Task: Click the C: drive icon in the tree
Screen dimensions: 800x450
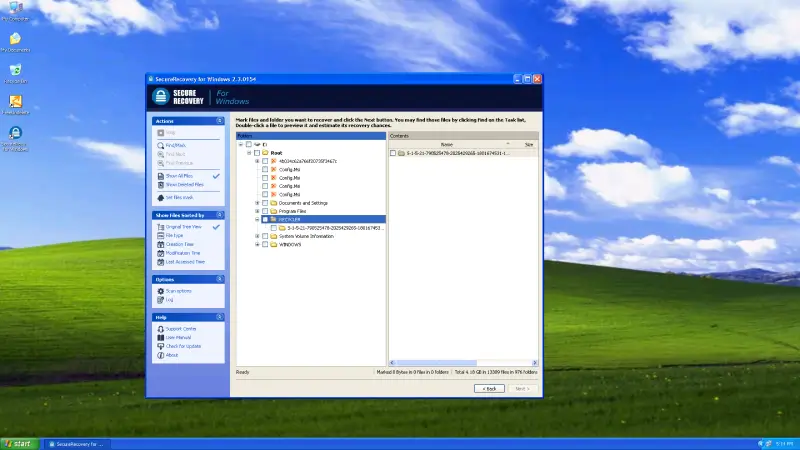Action: pyautogui.click(x=258, y=144)
